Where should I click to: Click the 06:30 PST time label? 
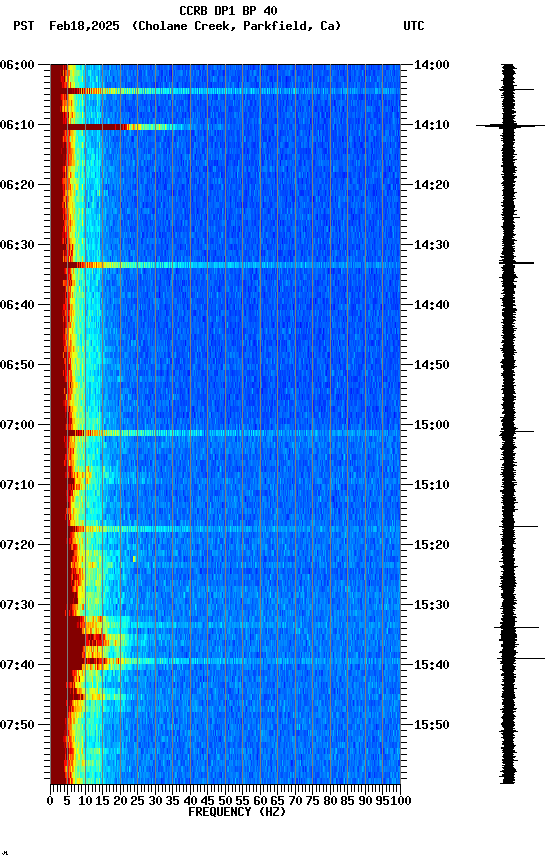tap(17, 245)
